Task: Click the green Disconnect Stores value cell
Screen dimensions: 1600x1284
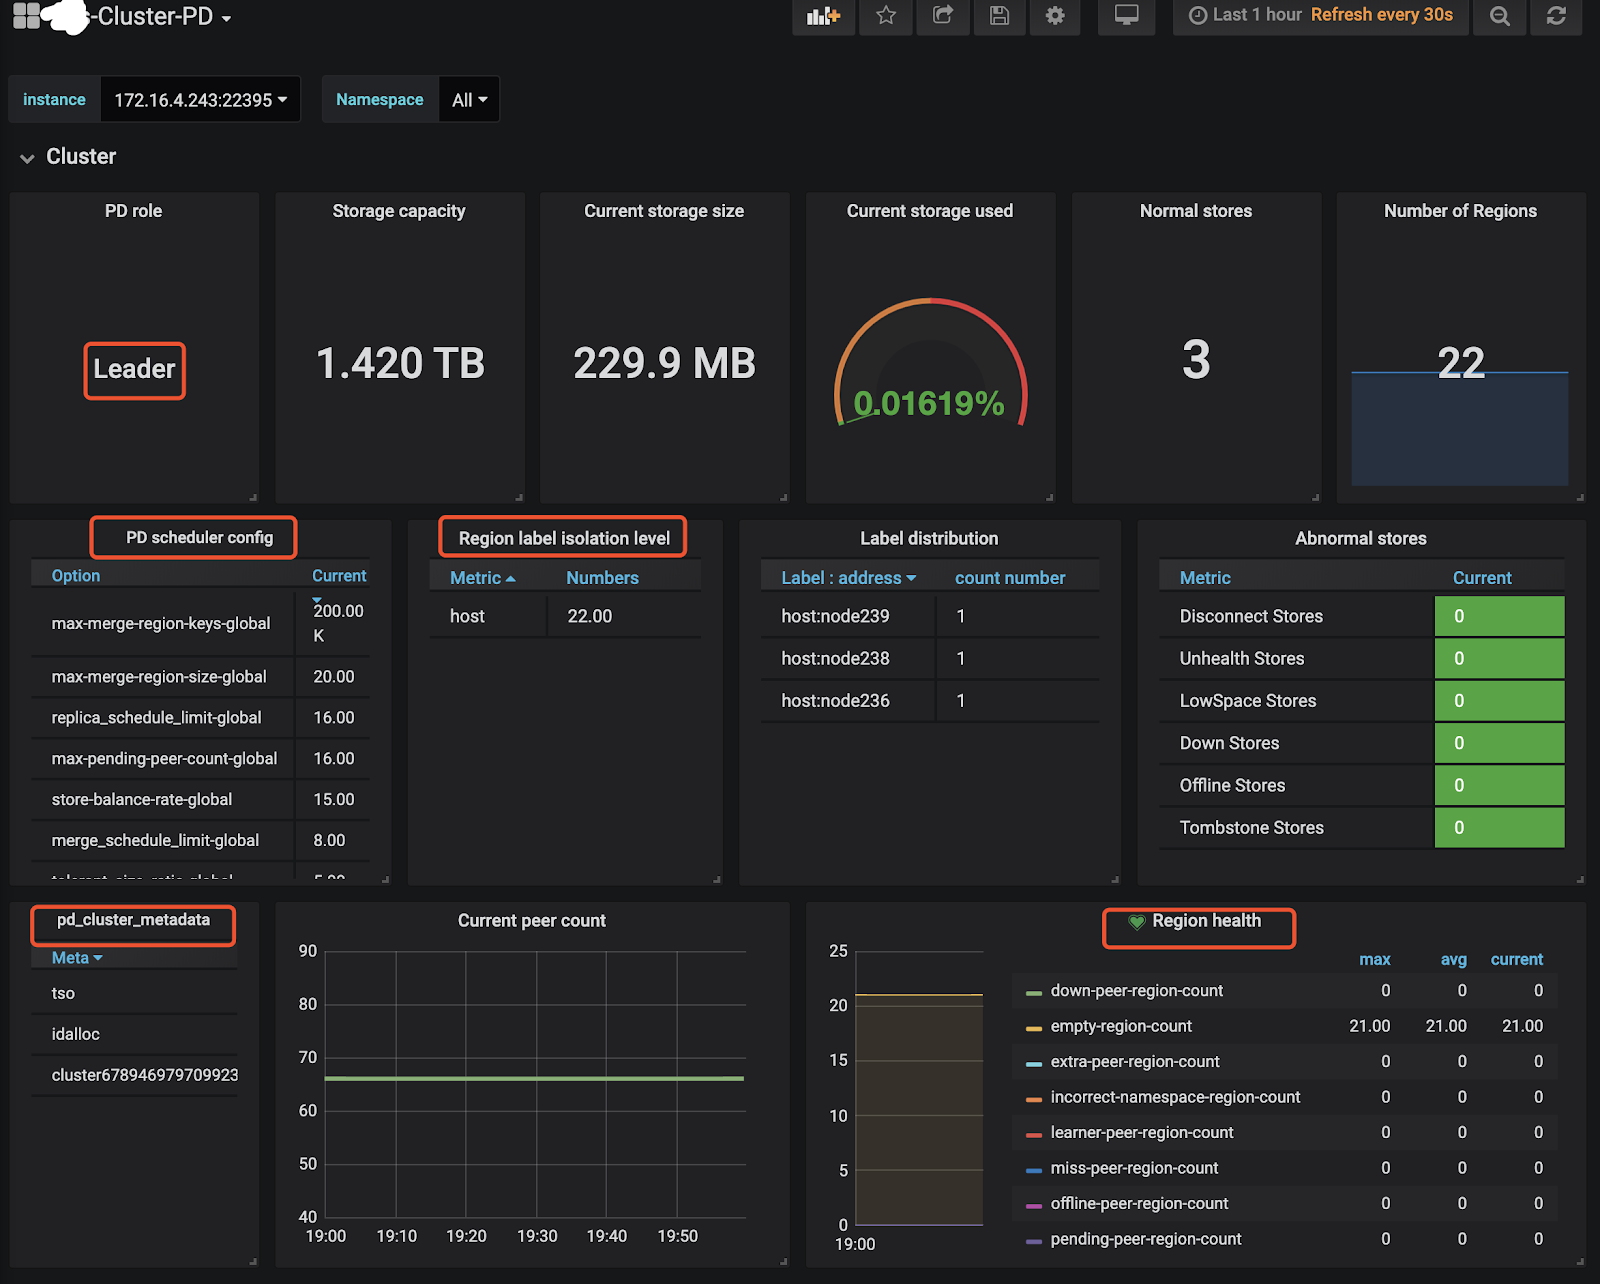Action: coord(1498,616)
